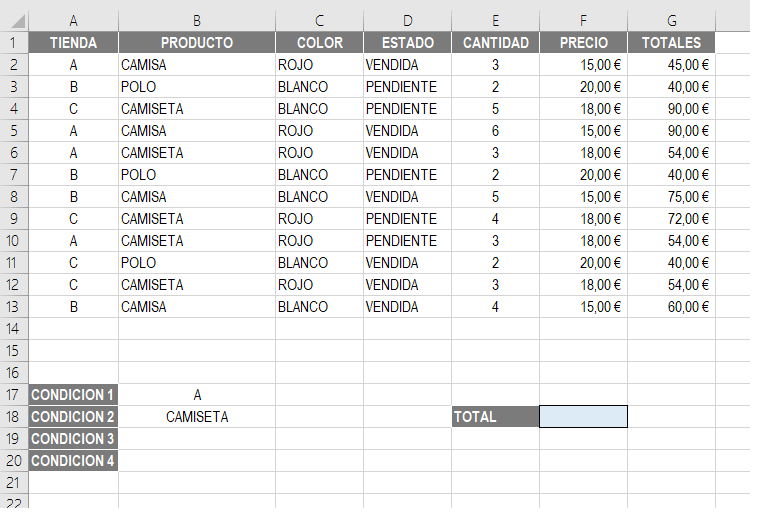Select row 8 header

pos(14,197)
